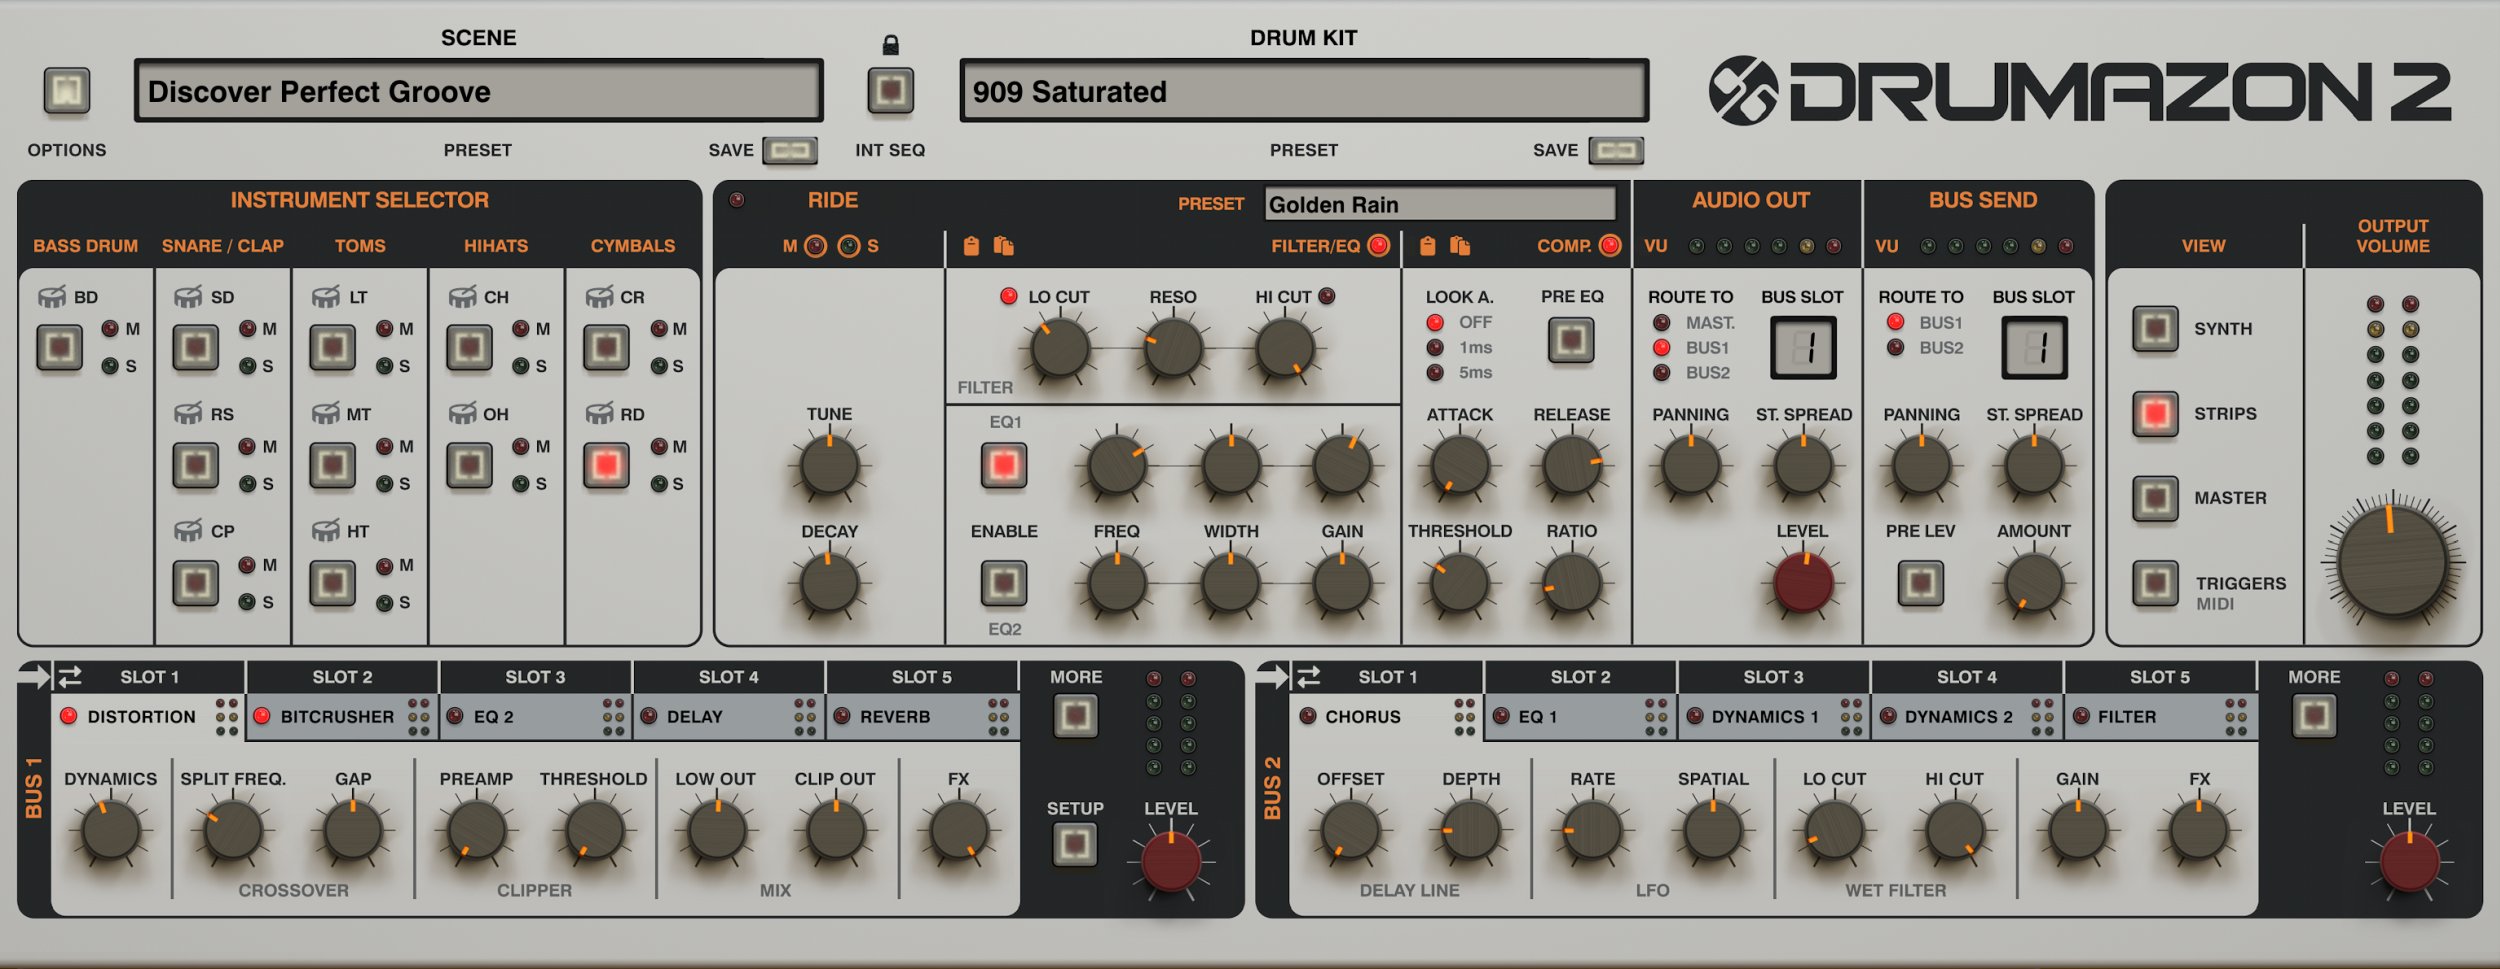
Task: Save the Drum Kit preset
Action: tap(1616, 150)
